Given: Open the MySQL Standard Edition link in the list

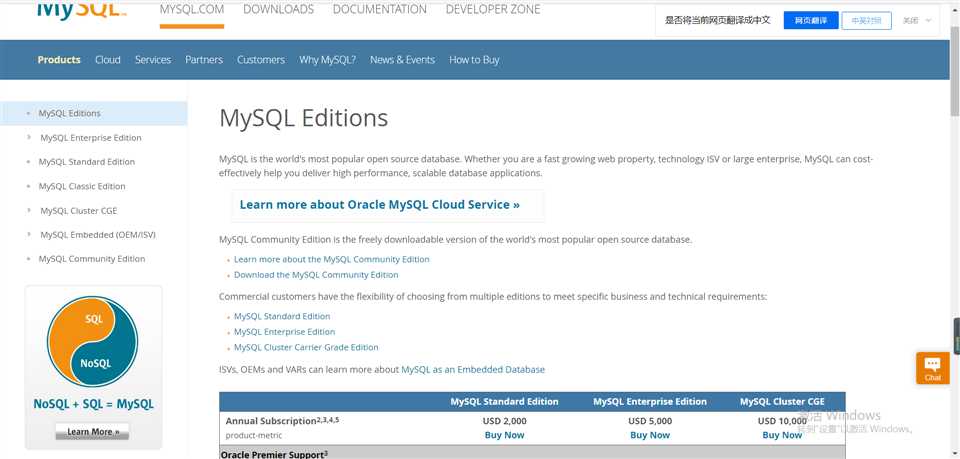Looking at the screenshot, I should (282, 316).
